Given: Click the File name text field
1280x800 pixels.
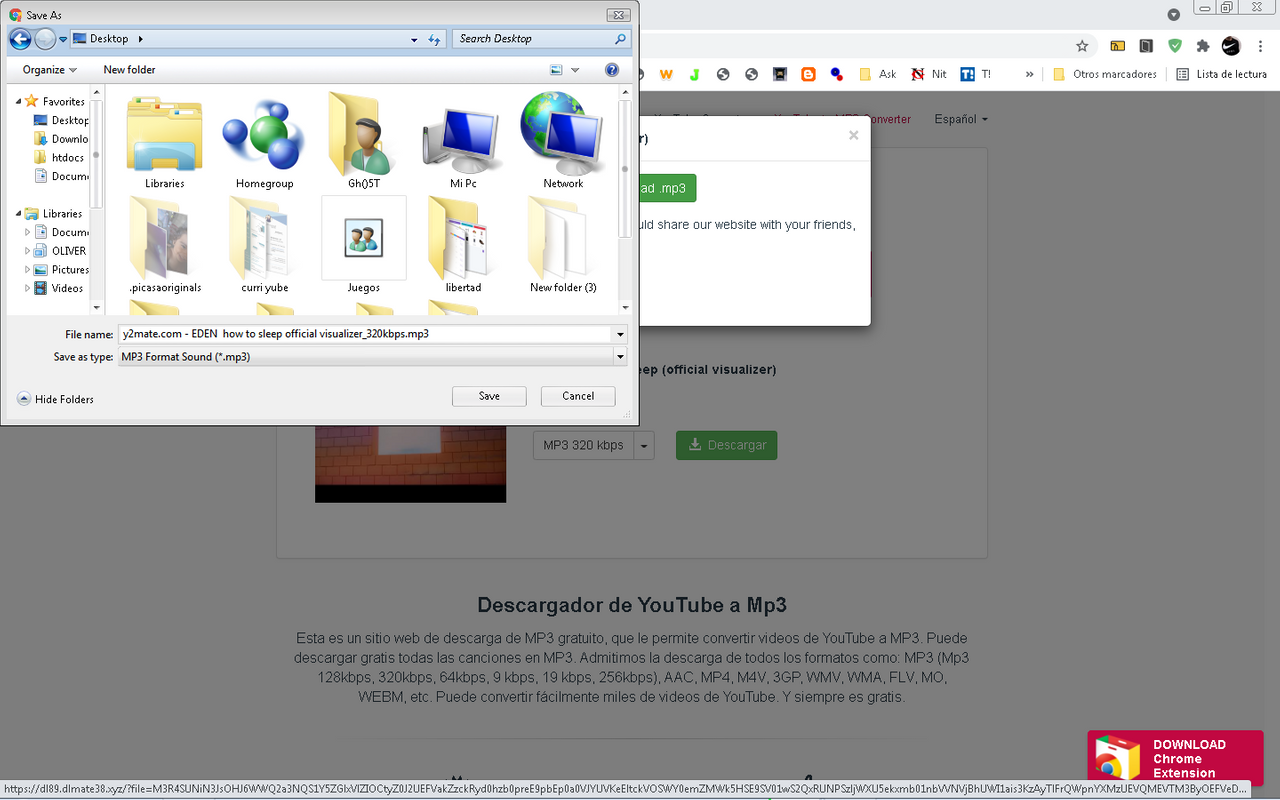Looking at the screenshot, I should click(x=365, y=334).
